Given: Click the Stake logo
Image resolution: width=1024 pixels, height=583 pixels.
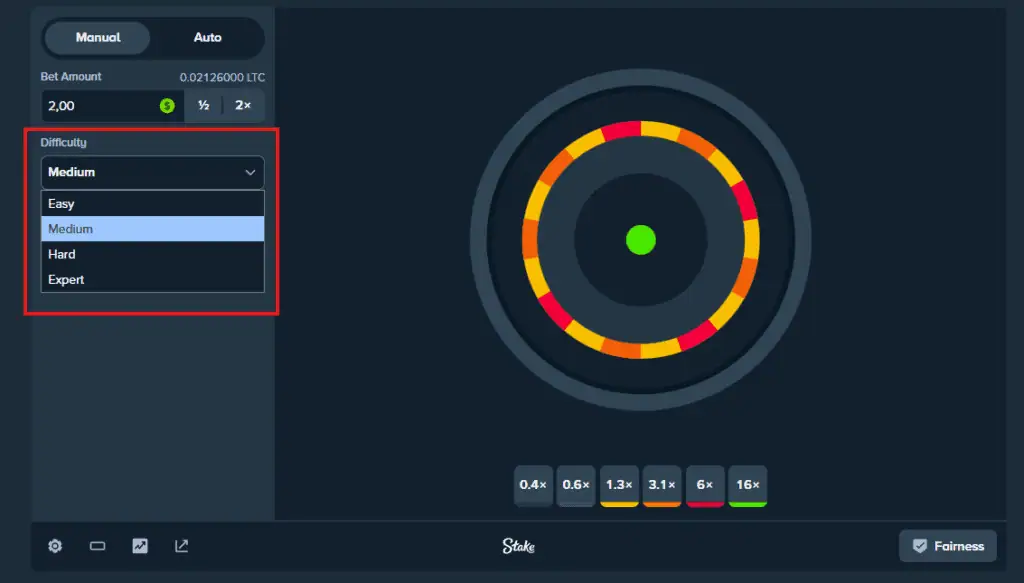Looking at the screenshot, I should 521,546.
